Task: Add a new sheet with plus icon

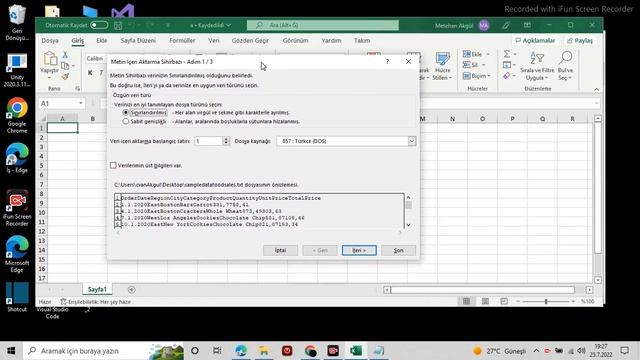Action: [x=131, y=289]
